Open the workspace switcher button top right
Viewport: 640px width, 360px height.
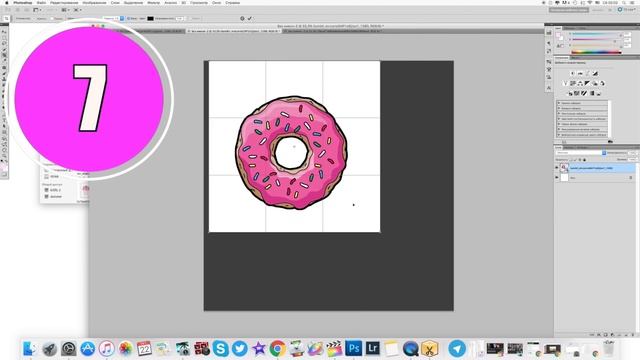(x=569, y=10)
